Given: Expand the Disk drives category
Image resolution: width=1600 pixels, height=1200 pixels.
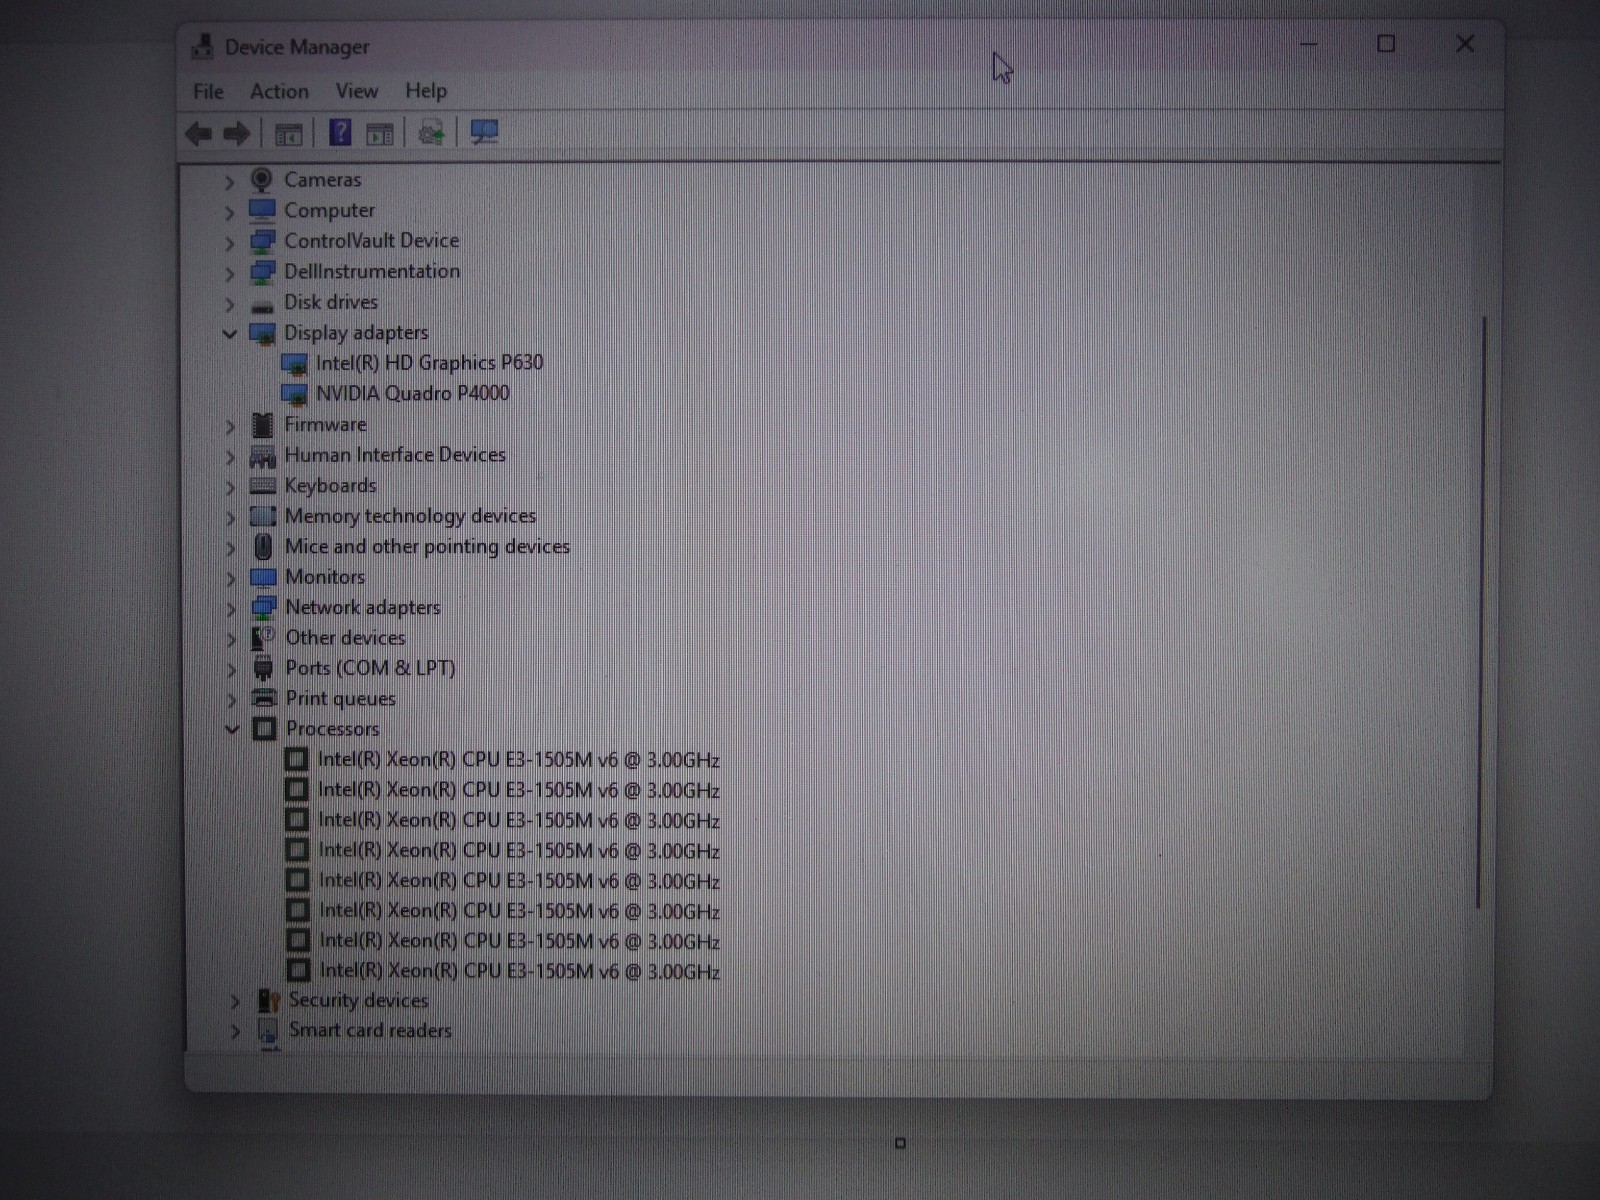Looking at the screenshot, I should (x=229, y=304).
